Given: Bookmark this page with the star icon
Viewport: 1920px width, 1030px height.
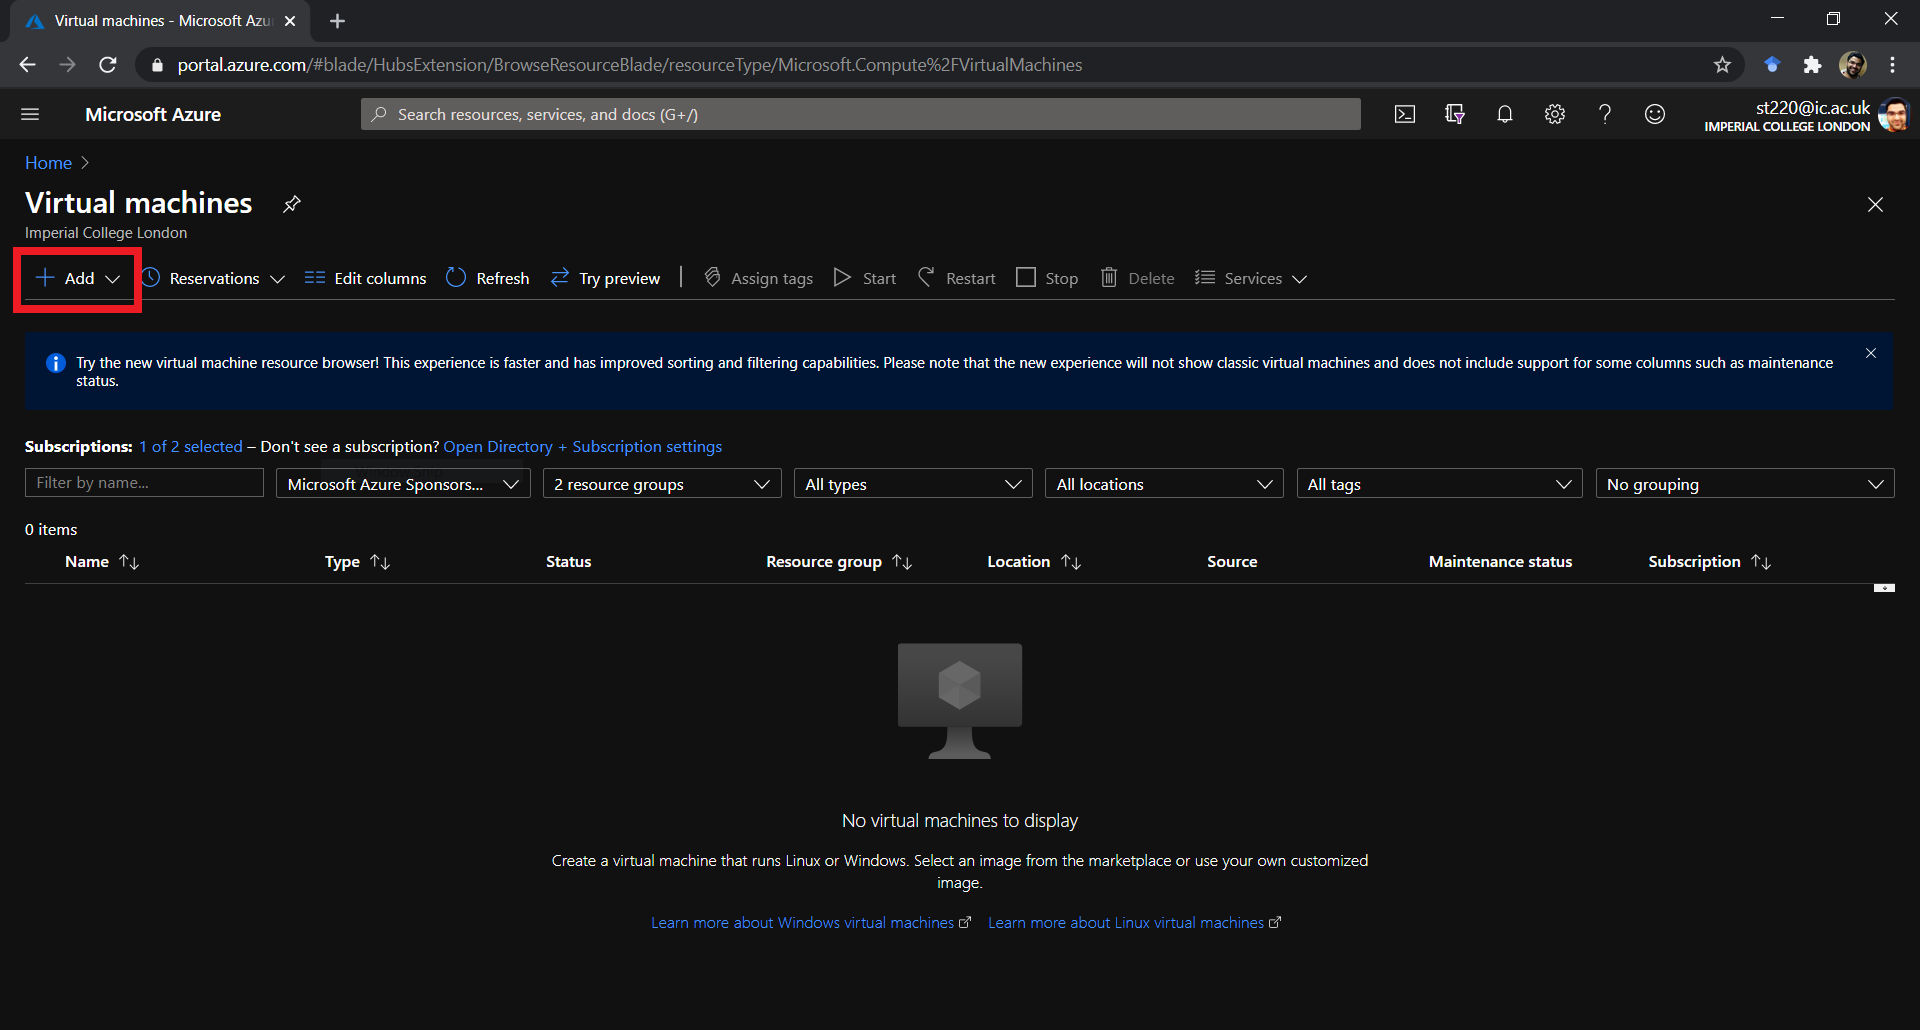Looking at the screenshot, I should tap(1722, 65).
